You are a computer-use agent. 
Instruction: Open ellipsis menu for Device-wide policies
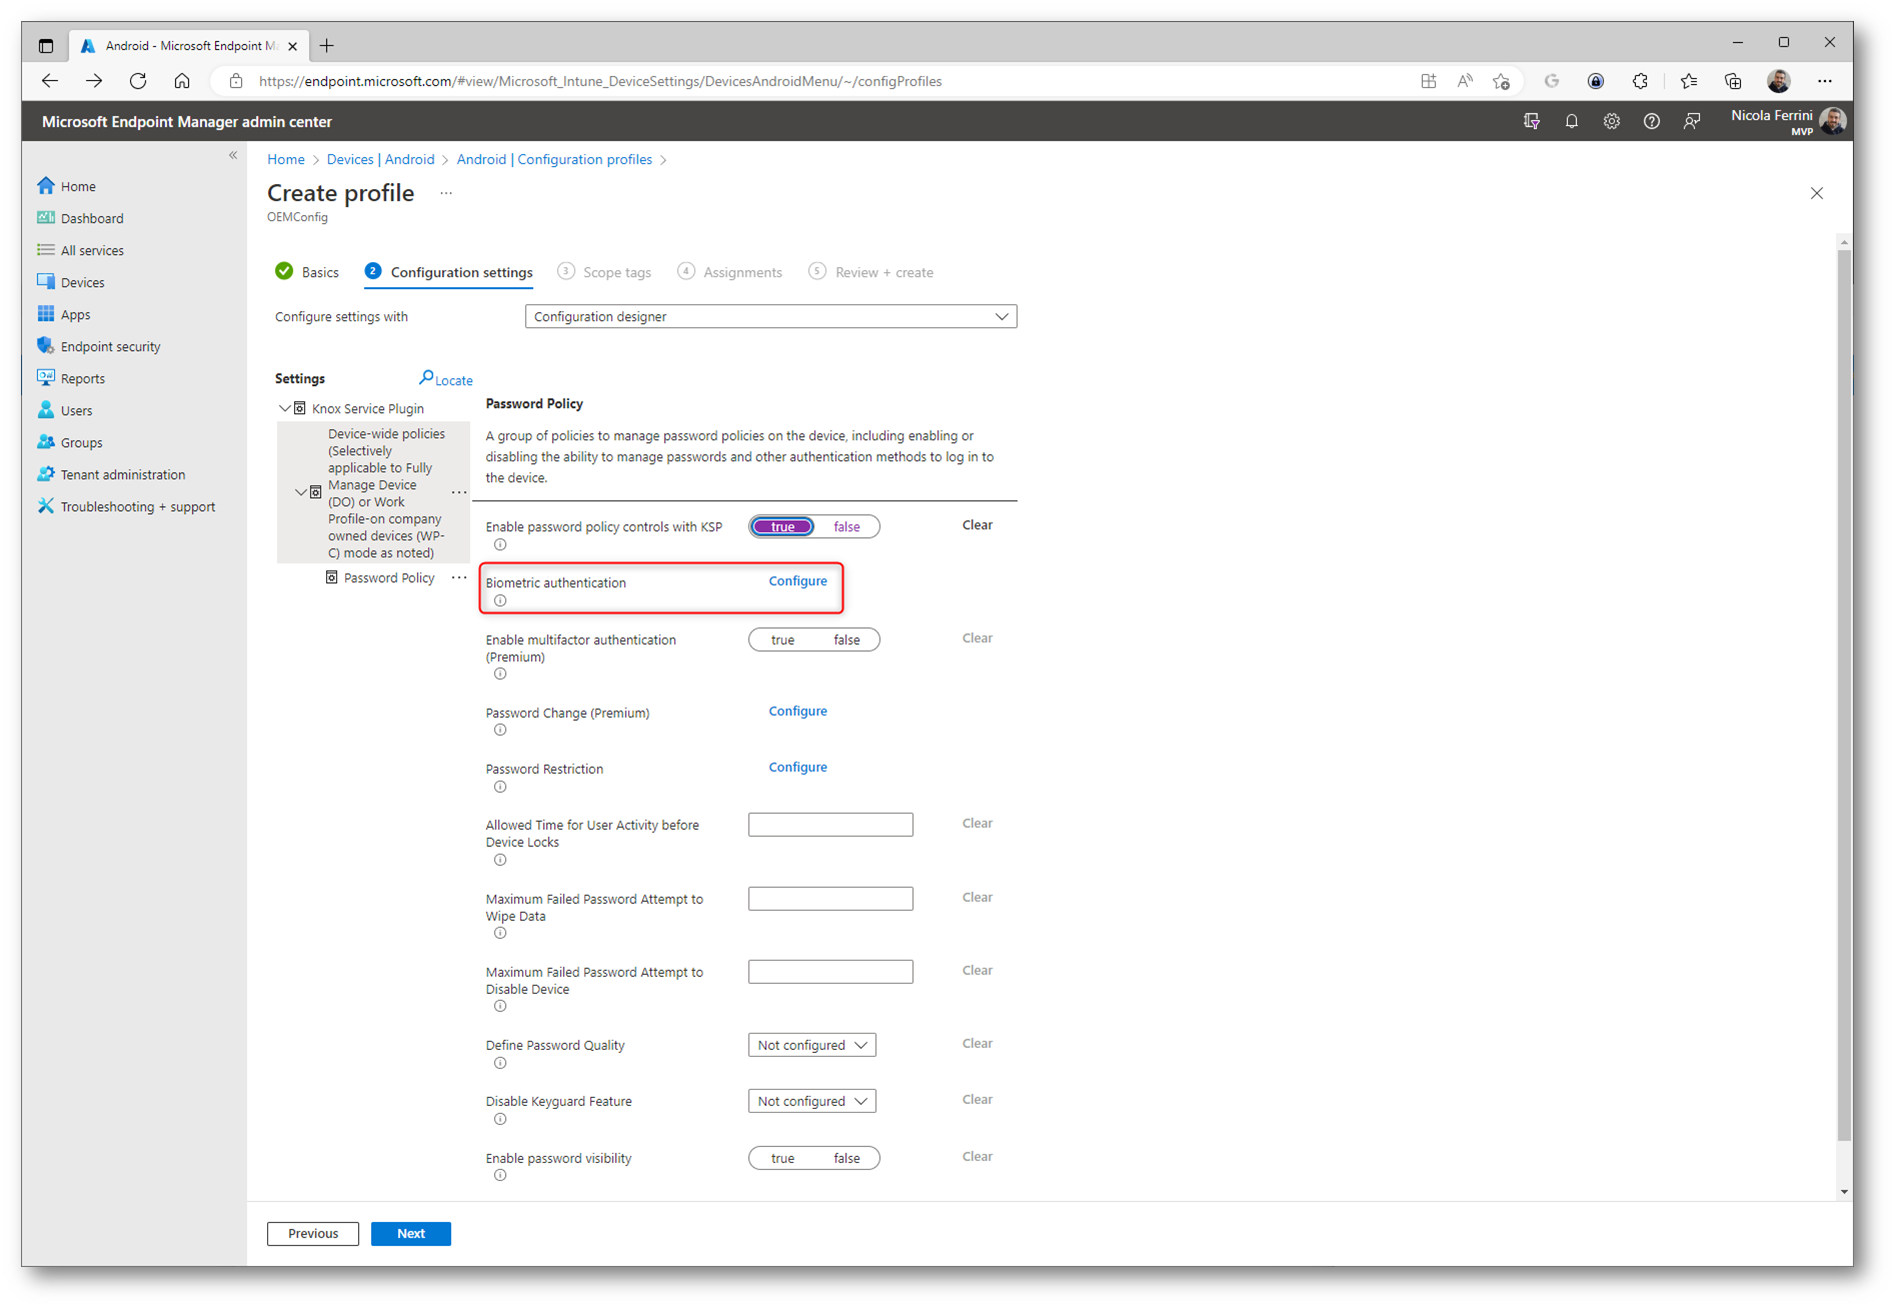click(x=459, y=492)
